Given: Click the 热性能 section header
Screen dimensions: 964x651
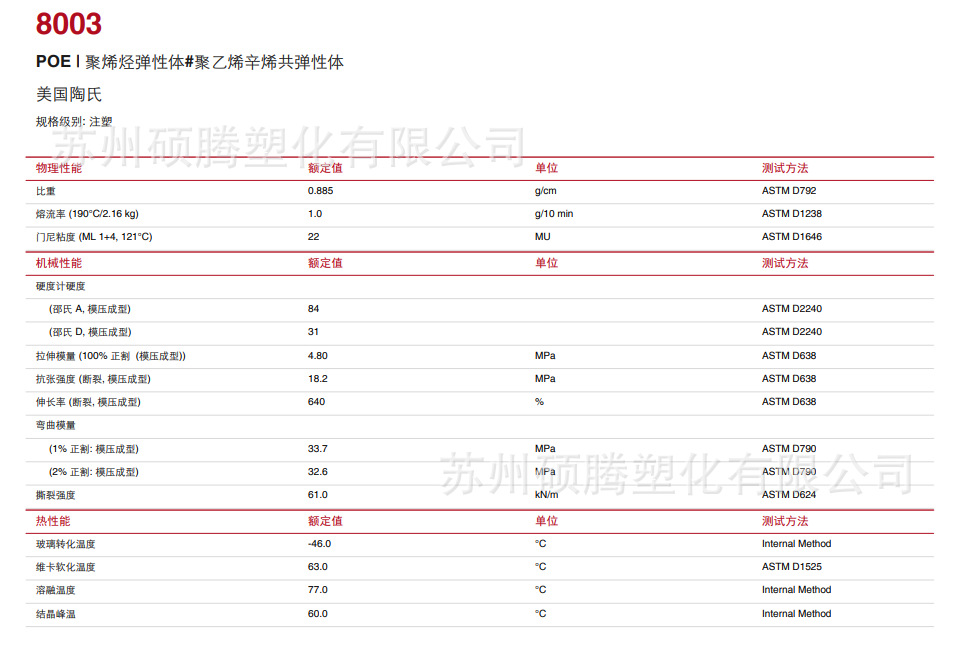Looking at the screenshot, I should pos(53,521).
